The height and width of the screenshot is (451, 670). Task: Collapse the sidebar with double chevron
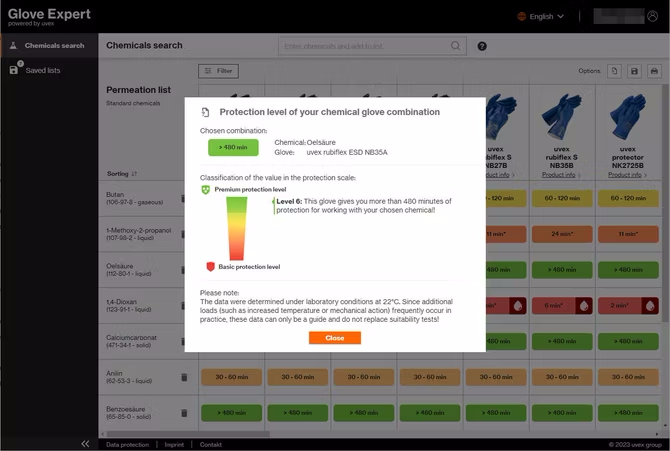[85, 444]
